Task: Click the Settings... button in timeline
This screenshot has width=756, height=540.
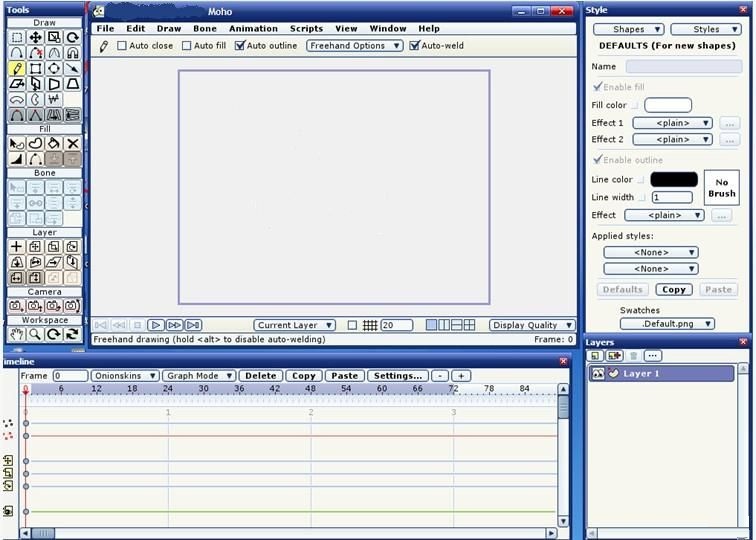Action: pos(397,376)
